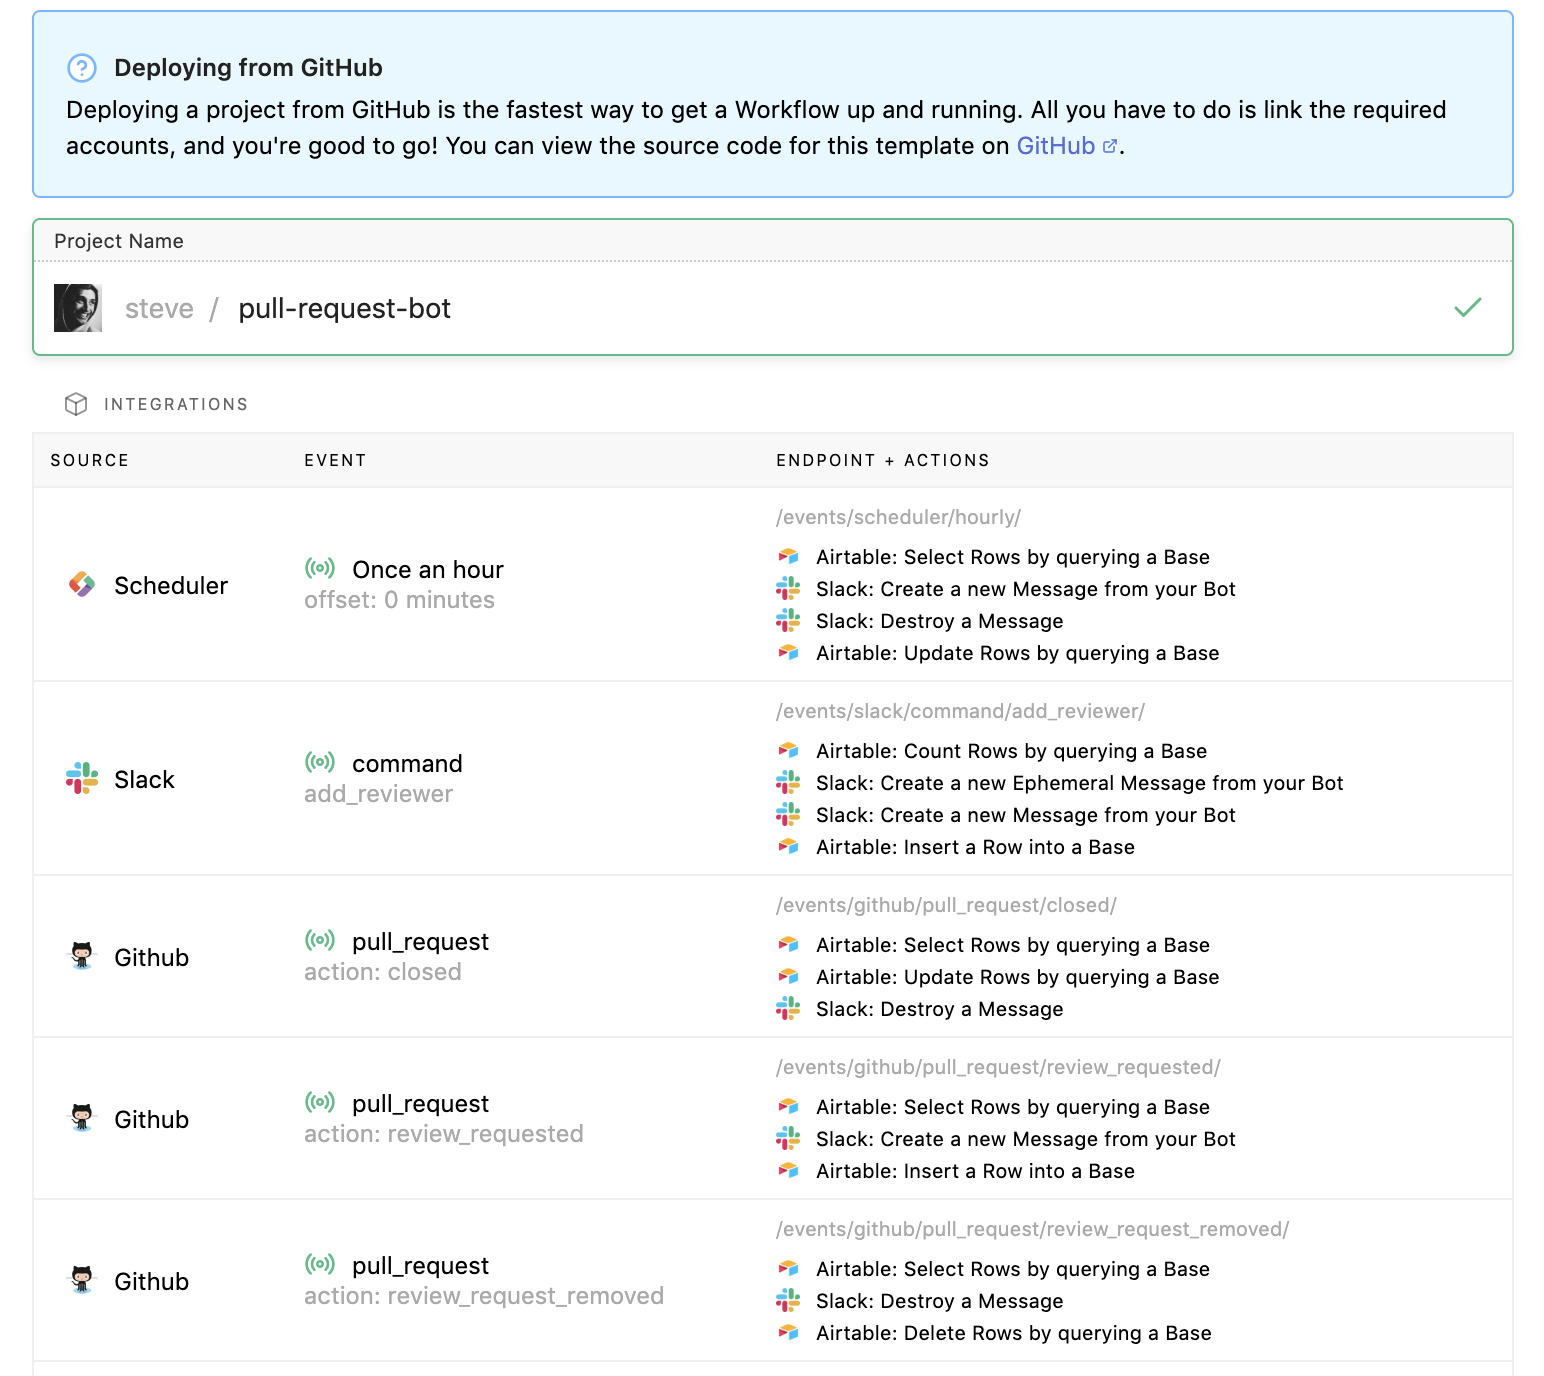Click the Slack source logo icon
The image size is (1544, 1376).
pos(82,779)
